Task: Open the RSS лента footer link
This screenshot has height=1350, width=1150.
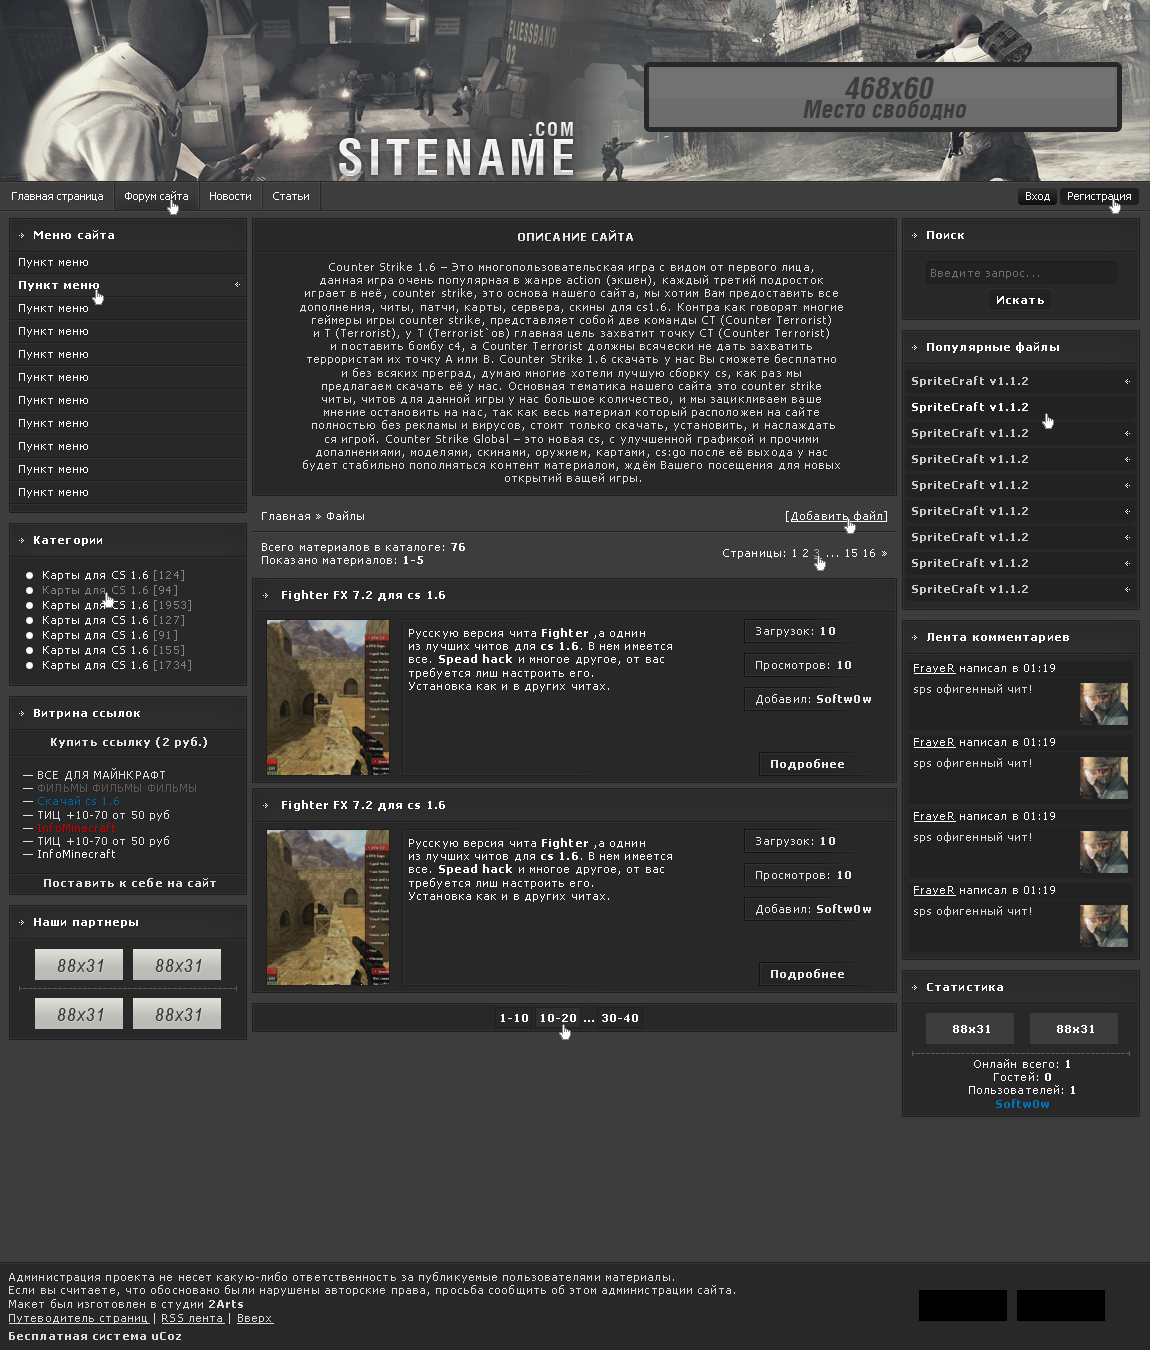Action: 192,1318
